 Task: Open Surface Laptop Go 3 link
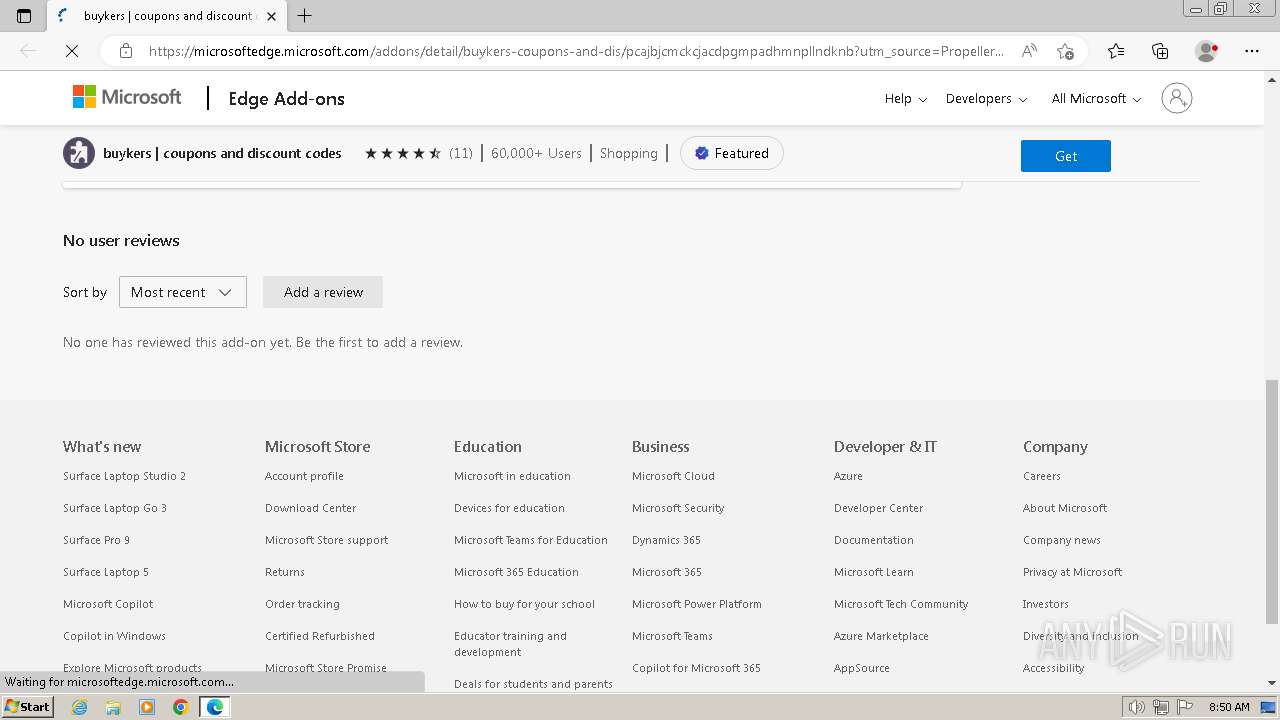pos(115,508)
